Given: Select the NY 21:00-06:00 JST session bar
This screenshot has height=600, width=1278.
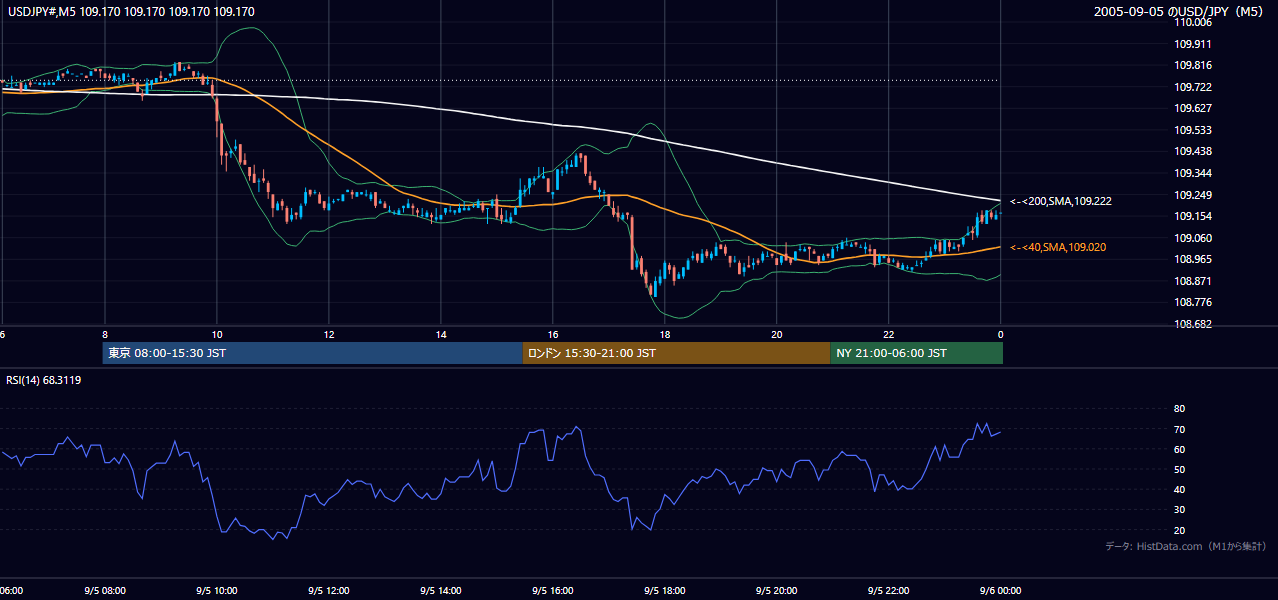Looking at the screenshot, I should pyautogui.click(x=916, y=353).
